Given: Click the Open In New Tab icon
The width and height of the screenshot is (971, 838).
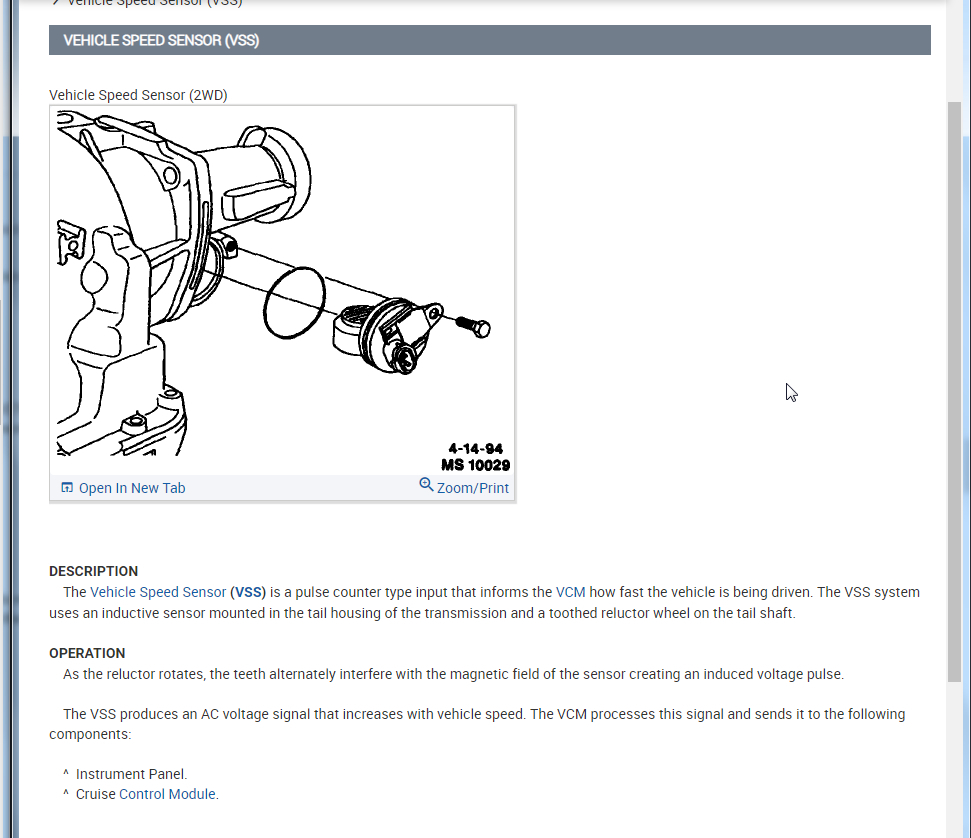Looking at the screenshot, I should [67, 487].
